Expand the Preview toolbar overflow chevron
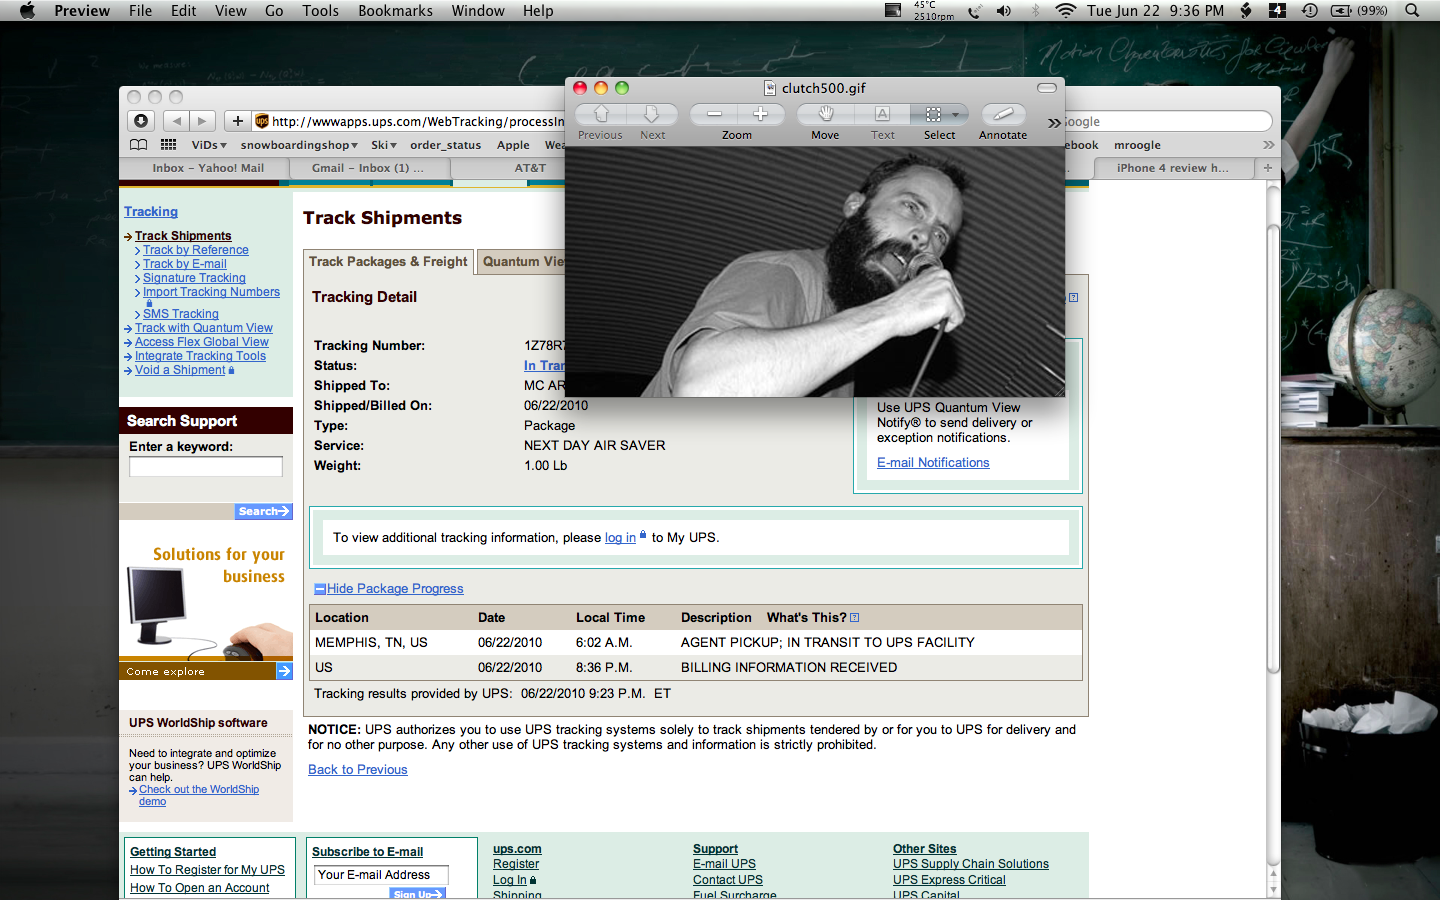The width and height of the screenshot is (1440, 900). pos(1054,123)
